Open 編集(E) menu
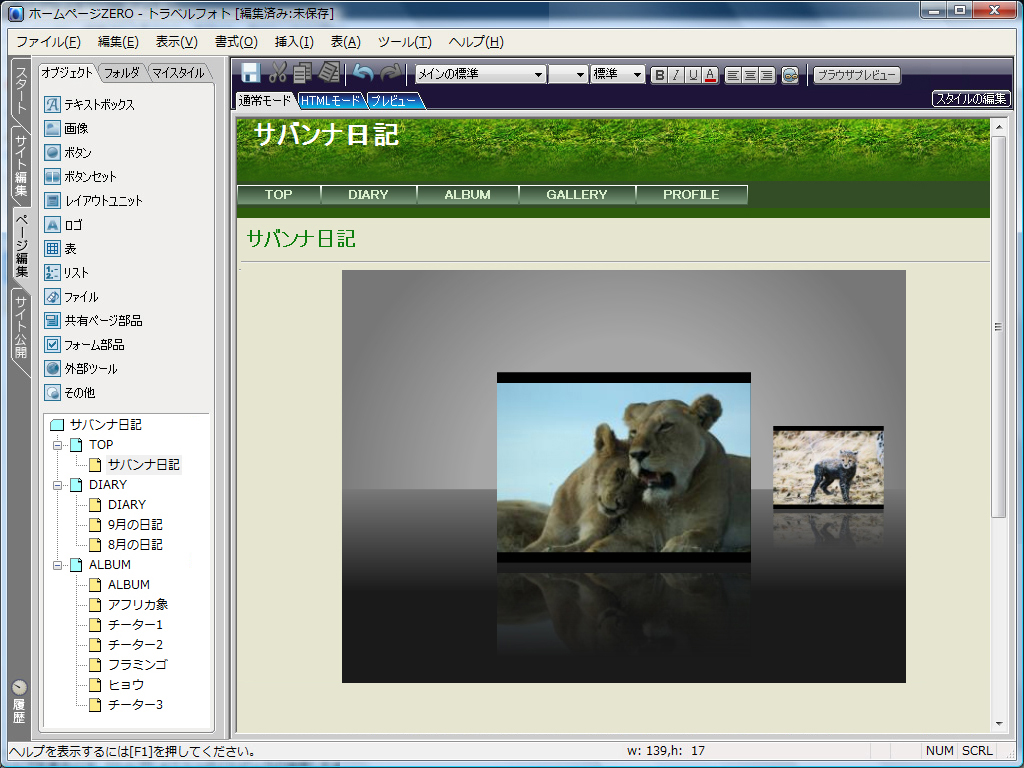Screen dimensions: 1024x768 [x=118, y=42]
